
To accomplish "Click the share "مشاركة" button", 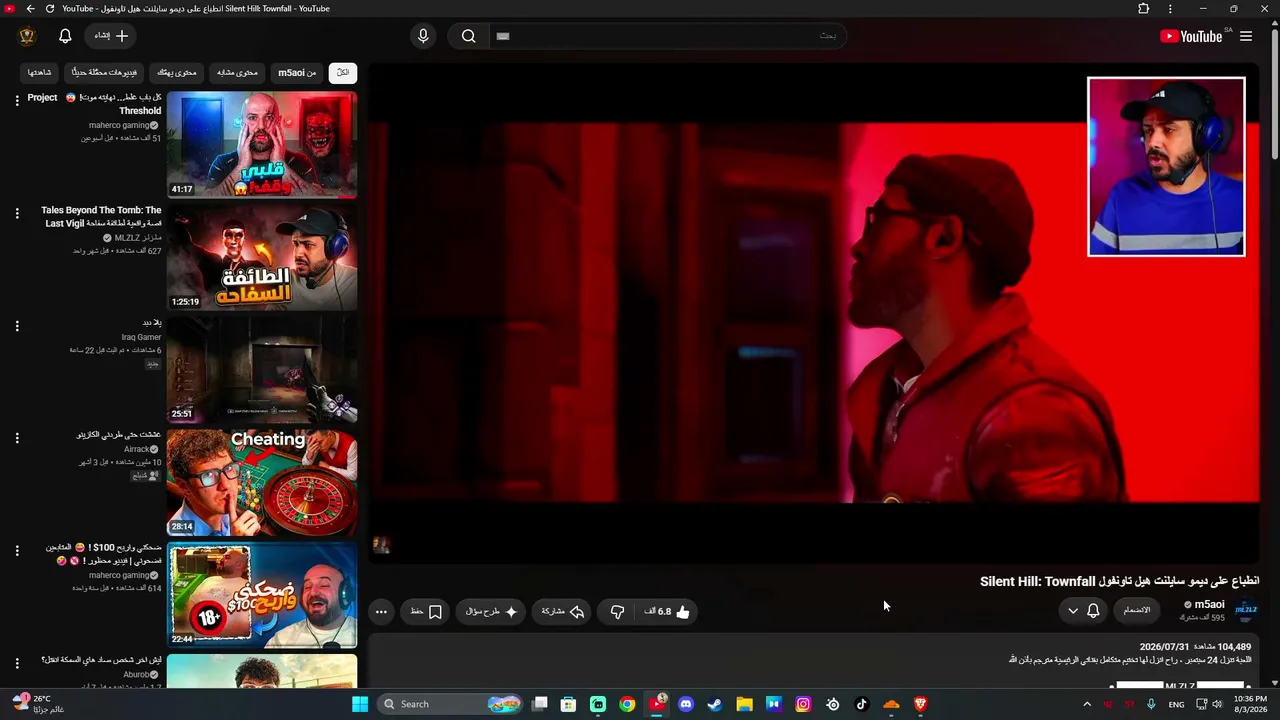I will (x=562, y=611).
